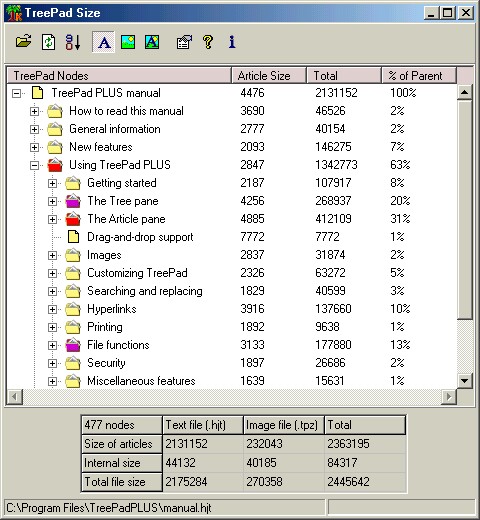Click the yellow folder icon of Security
The width and height of the screenshot is (480, 520).
point(73,363)
